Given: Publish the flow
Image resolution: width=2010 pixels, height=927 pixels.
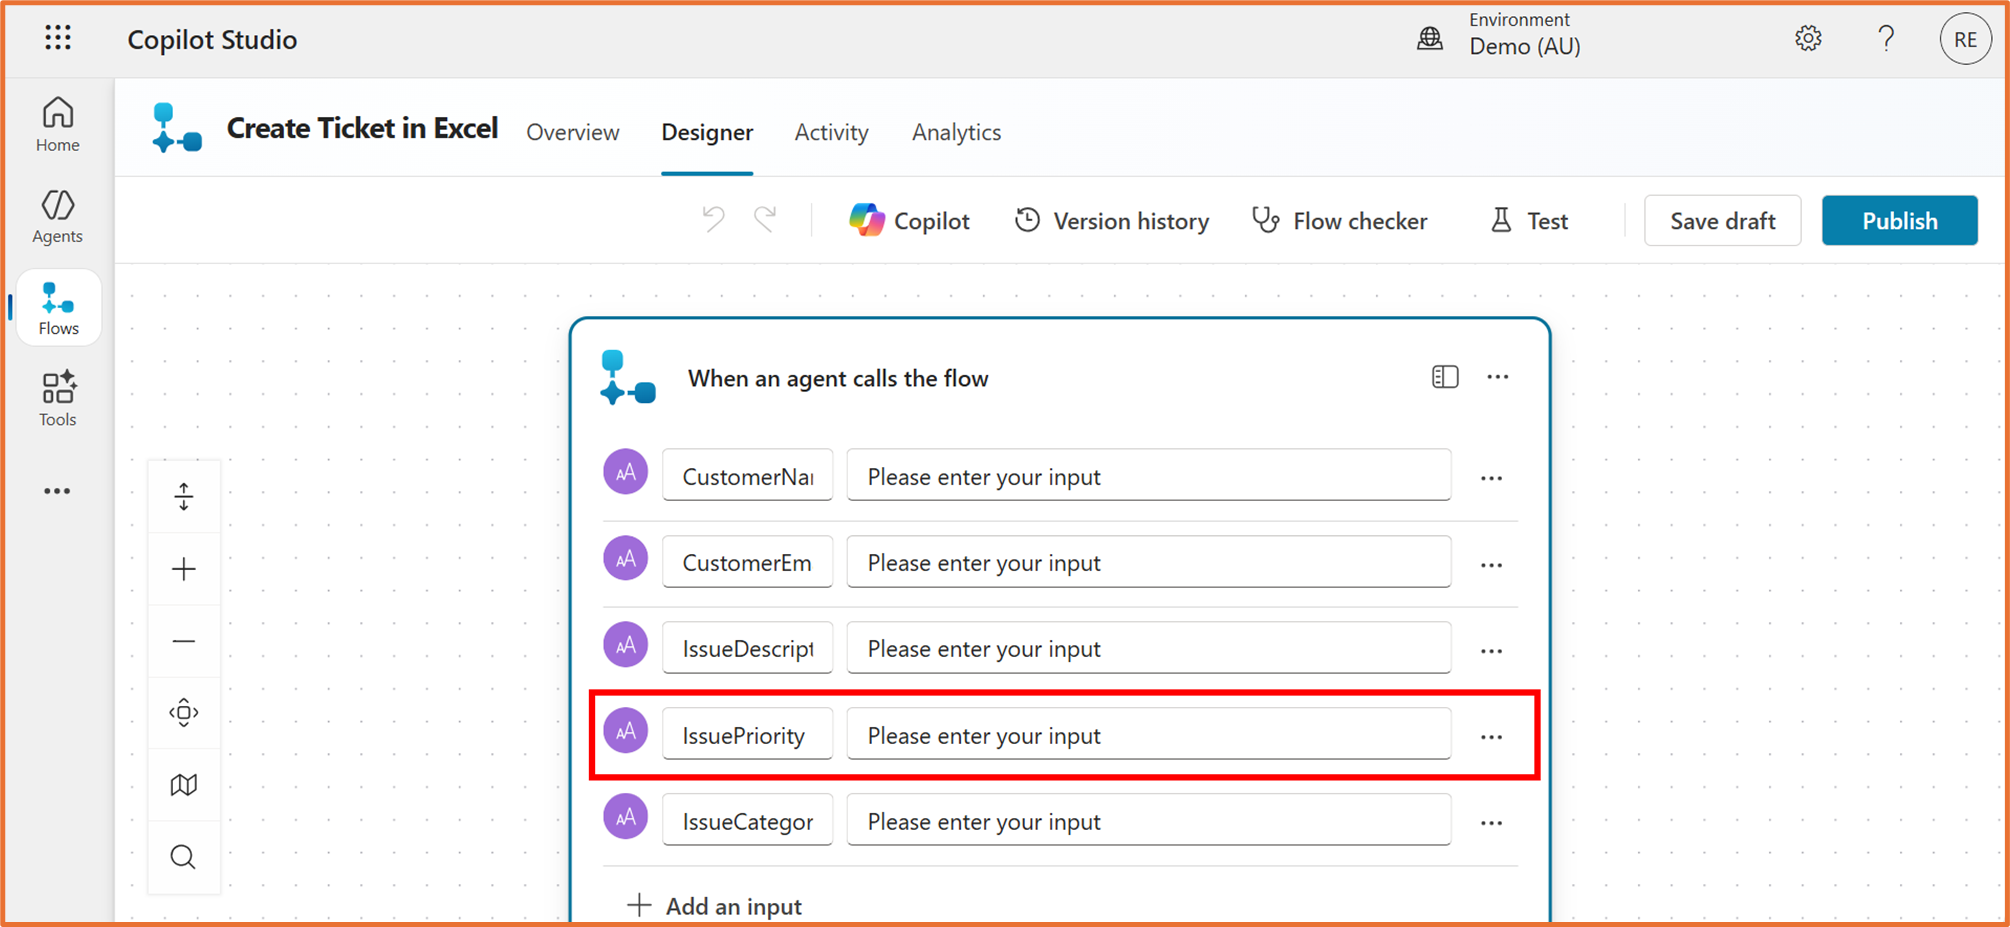Looking at the screenshot, I should [x=1899, y=220].
